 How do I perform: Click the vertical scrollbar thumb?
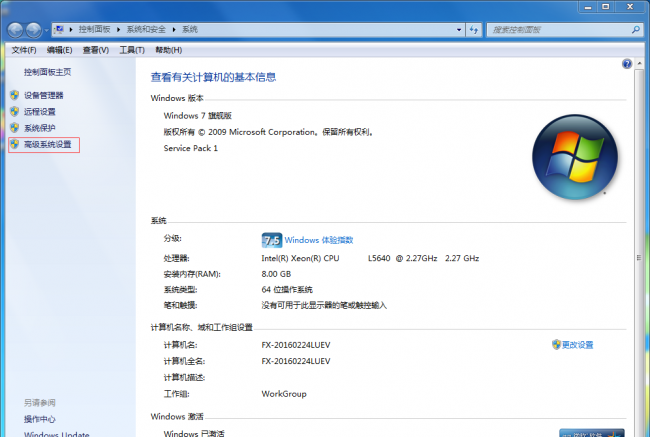pos(639,258)
